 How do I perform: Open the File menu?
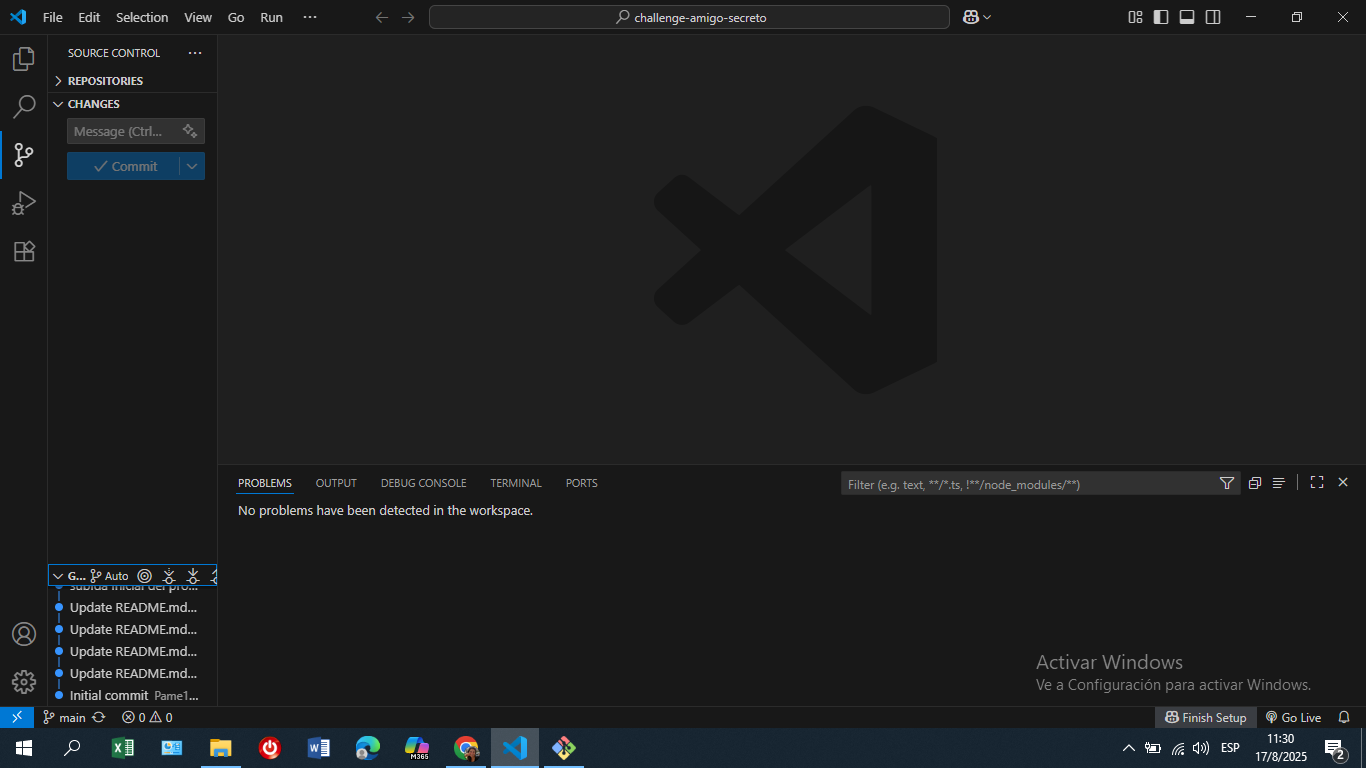click(52, 17)
